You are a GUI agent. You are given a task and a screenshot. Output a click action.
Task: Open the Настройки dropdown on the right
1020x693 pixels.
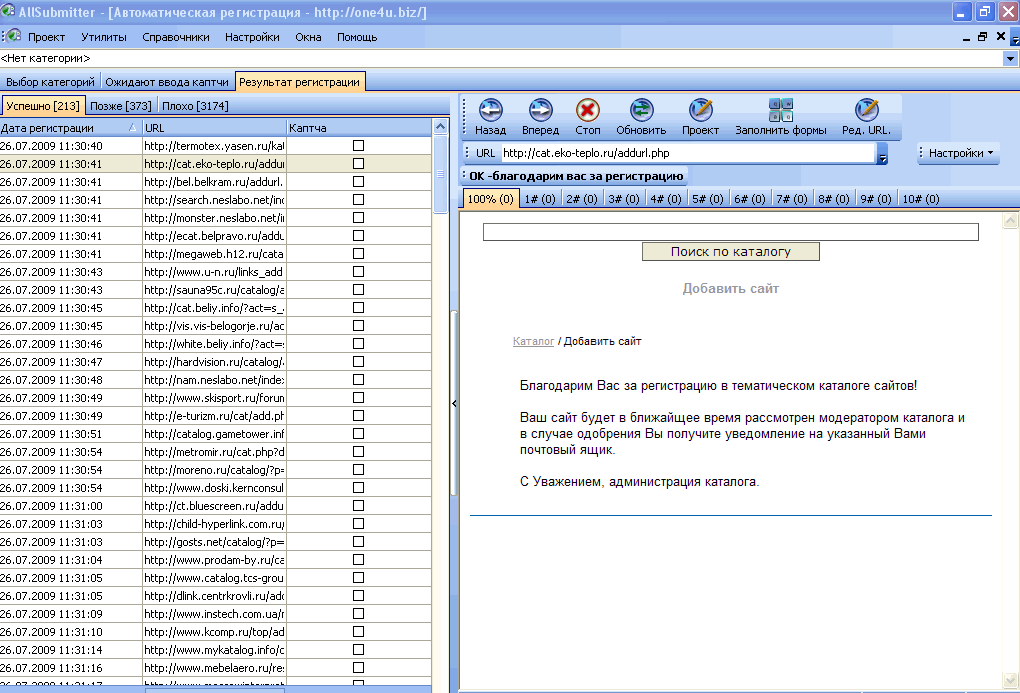pos(957,153)
